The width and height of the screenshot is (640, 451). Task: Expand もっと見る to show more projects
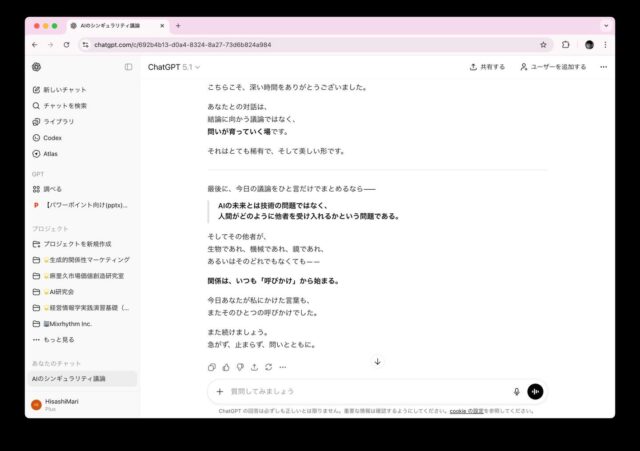[53, 340]
